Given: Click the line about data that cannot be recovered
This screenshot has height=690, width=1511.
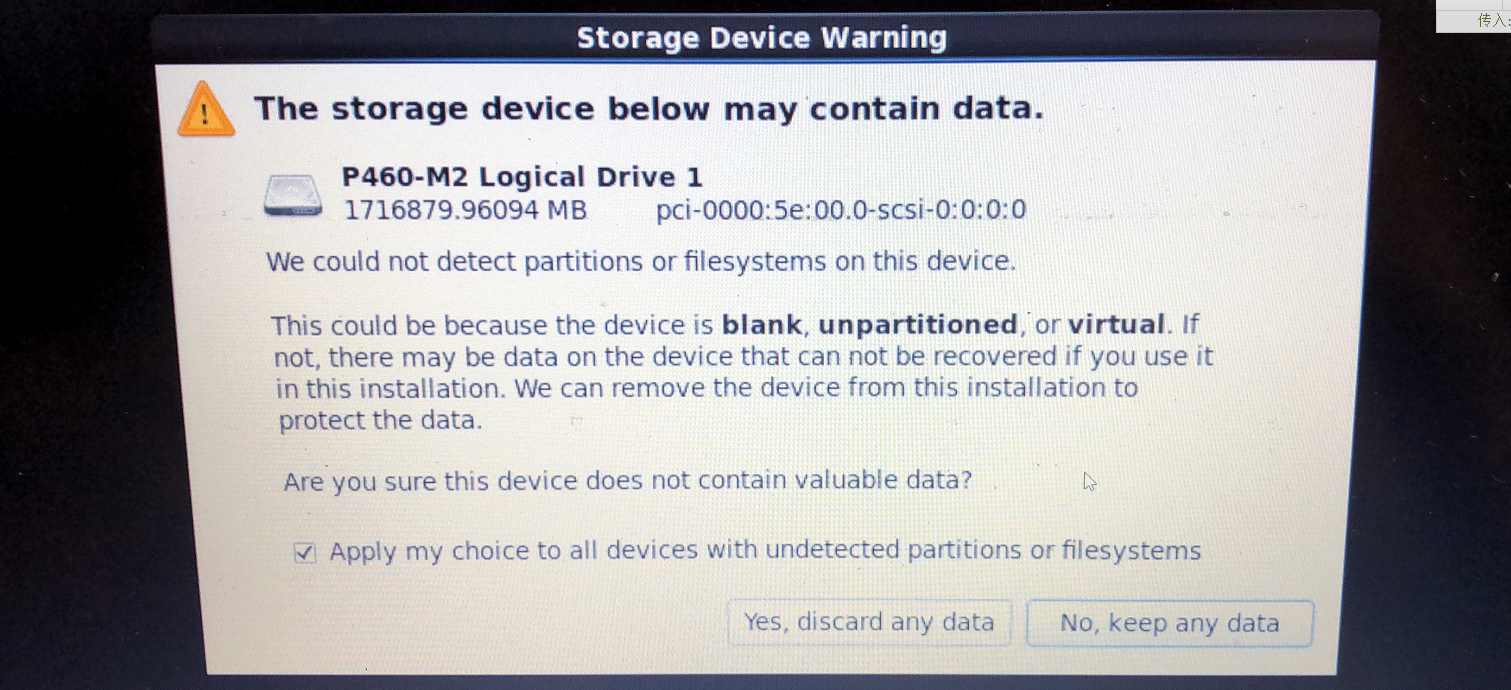Looking at the screenshot, I should tap(743, 357).
